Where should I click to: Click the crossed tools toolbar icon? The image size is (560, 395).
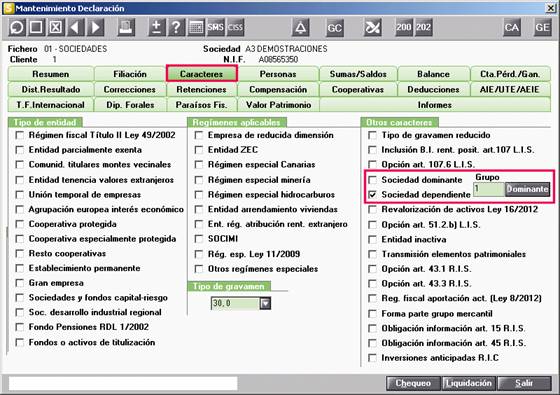(x=372, y=28)
